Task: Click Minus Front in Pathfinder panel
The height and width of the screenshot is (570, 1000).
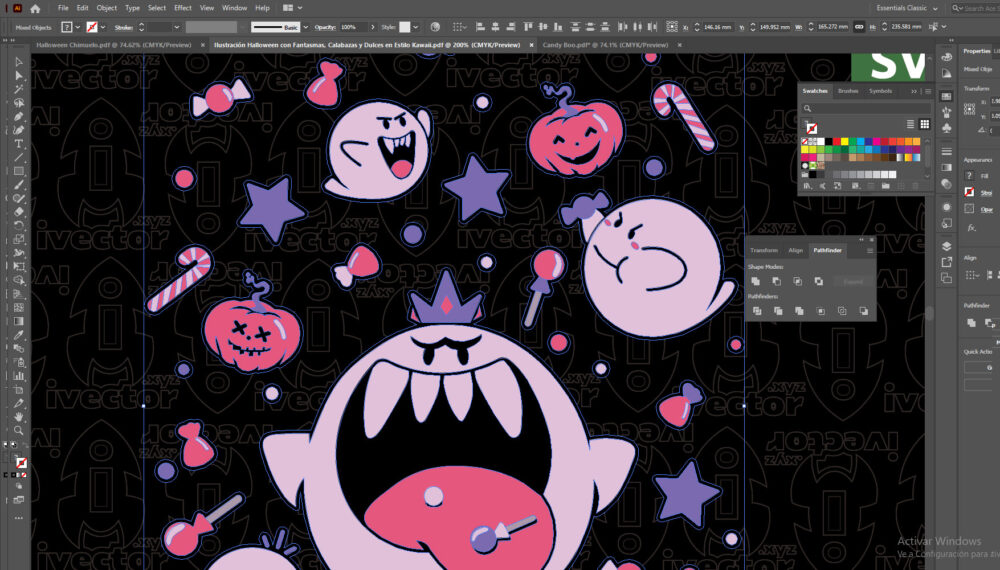Action: tap(777, 281)
